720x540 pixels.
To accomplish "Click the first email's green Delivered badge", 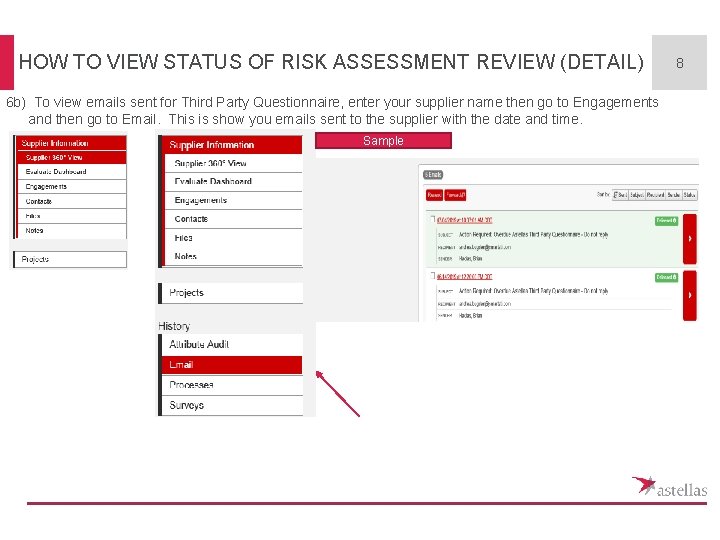I will coord(666,221).
